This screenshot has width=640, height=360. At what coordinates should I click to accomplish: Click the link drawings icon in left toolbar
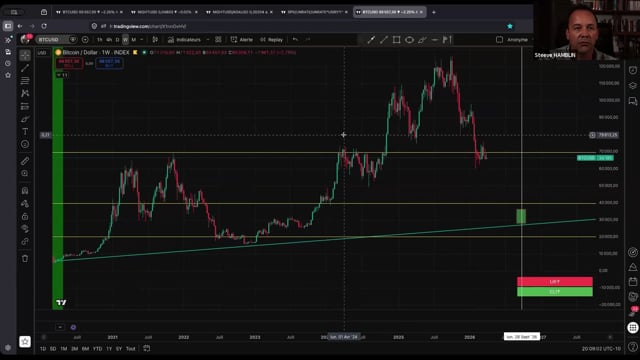pos(25,241)
